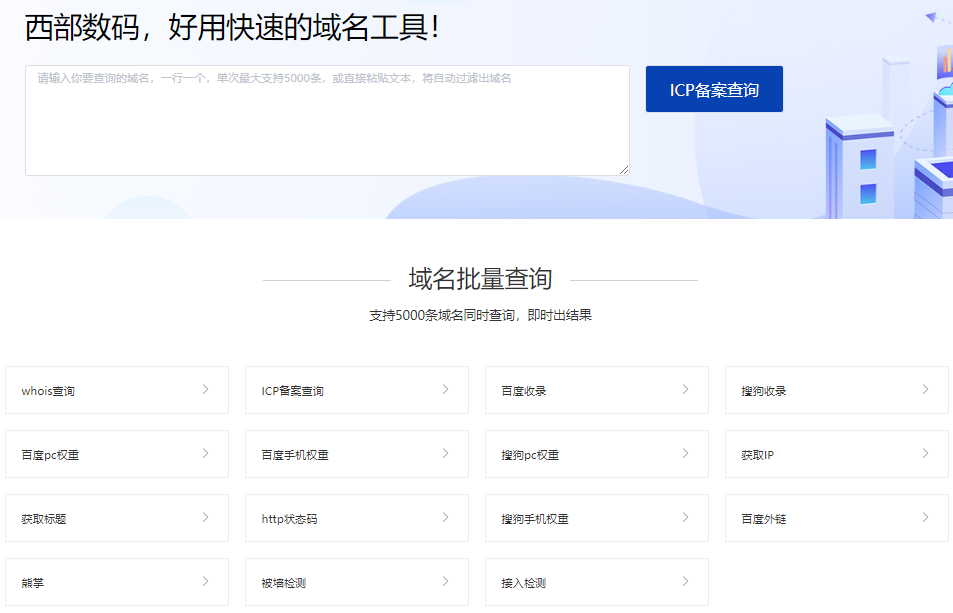Click the arrow icon on 接入检测 card
This screenshot has height=613, width=953.
click(685, 582)
